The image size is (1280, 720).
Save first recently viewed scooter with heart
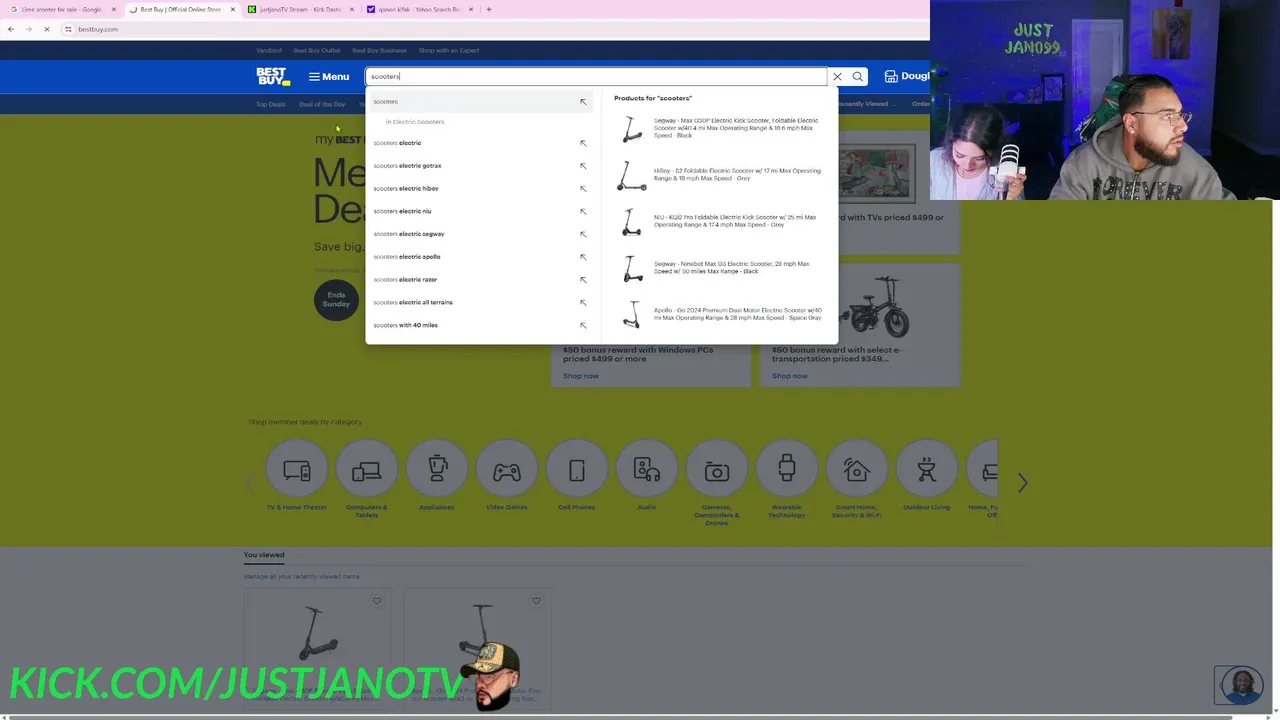pyautogui.click(x=377, y=601)
